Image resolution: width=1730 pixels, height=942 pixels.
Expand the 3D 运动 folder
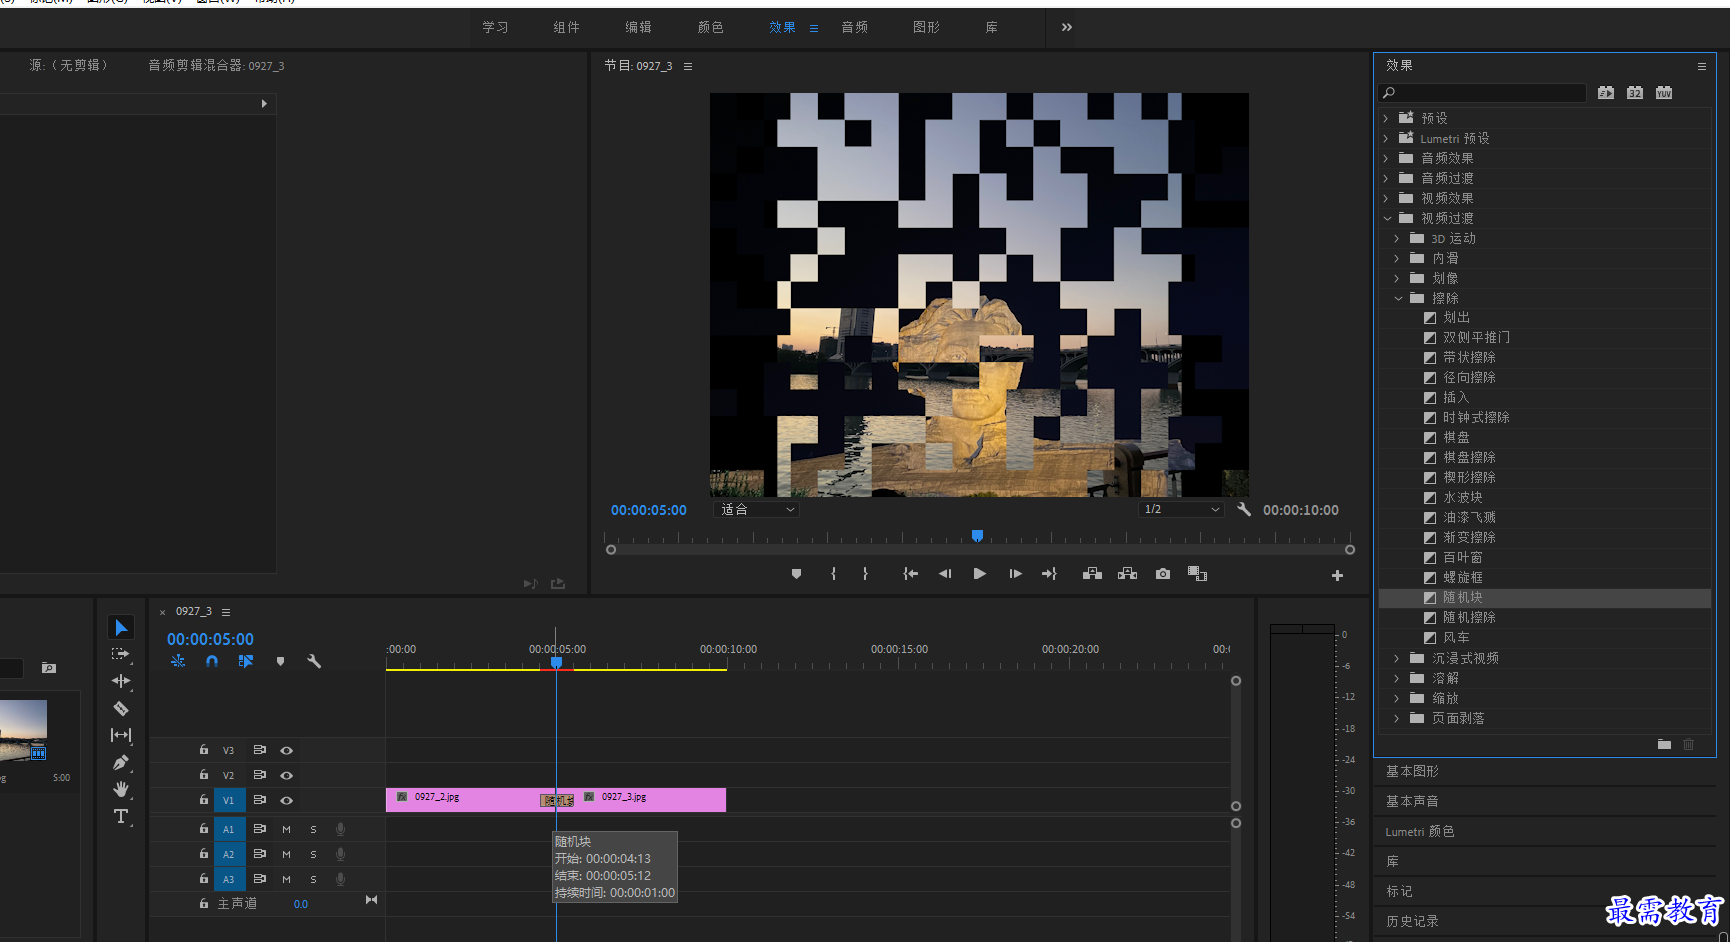tap(1397, 238)
